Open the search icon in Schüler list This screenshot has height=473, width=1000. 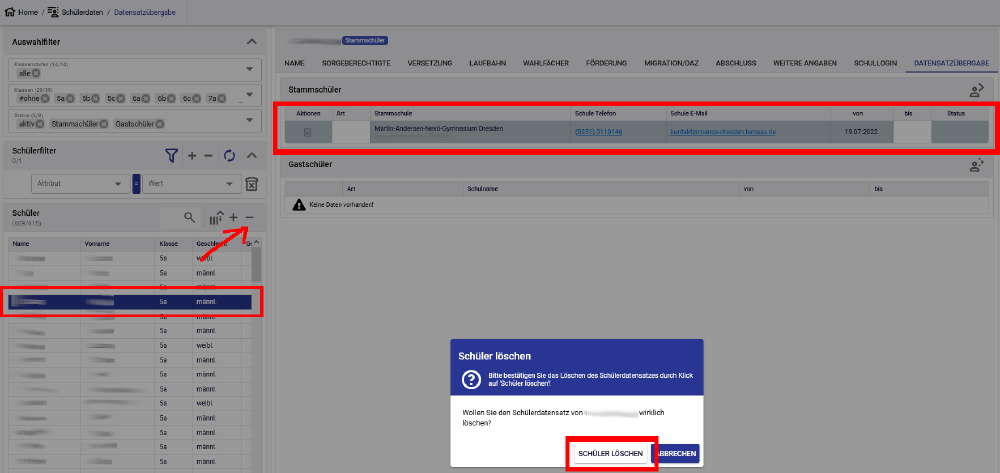(189, 217)
